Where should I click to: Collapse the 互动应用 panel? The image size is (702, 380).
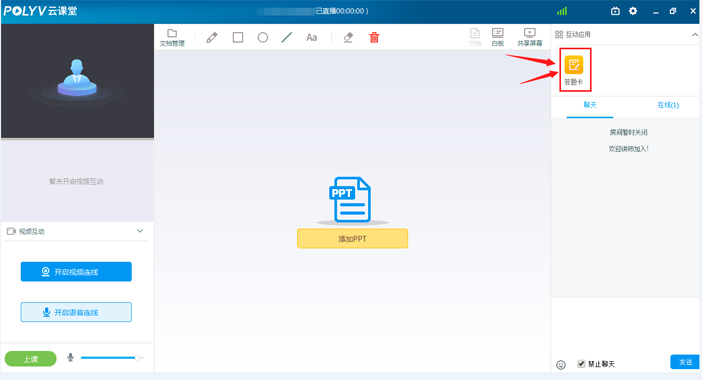(x=694, y=34)
